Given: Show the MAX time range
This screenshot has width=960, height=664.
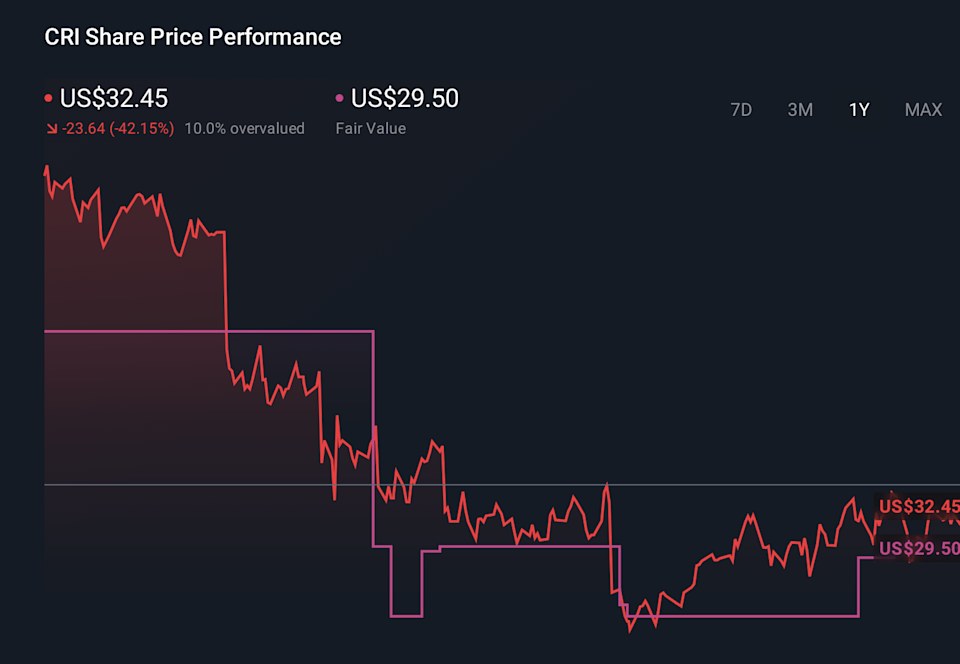Looking at the screenshot, I should [923, 110].
